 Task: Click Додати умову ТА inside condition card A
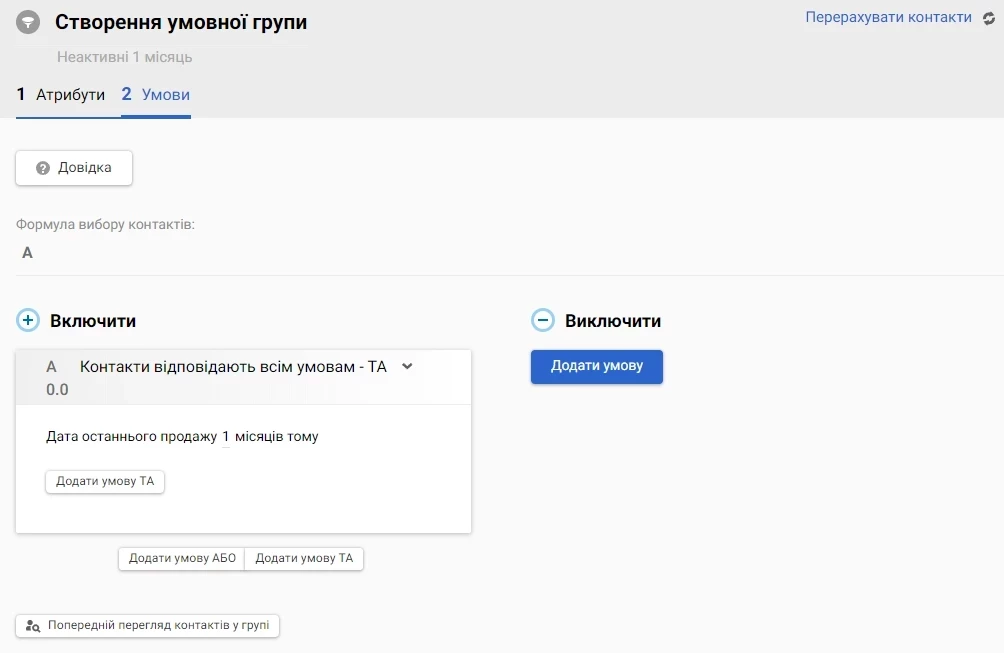[105, 481]
